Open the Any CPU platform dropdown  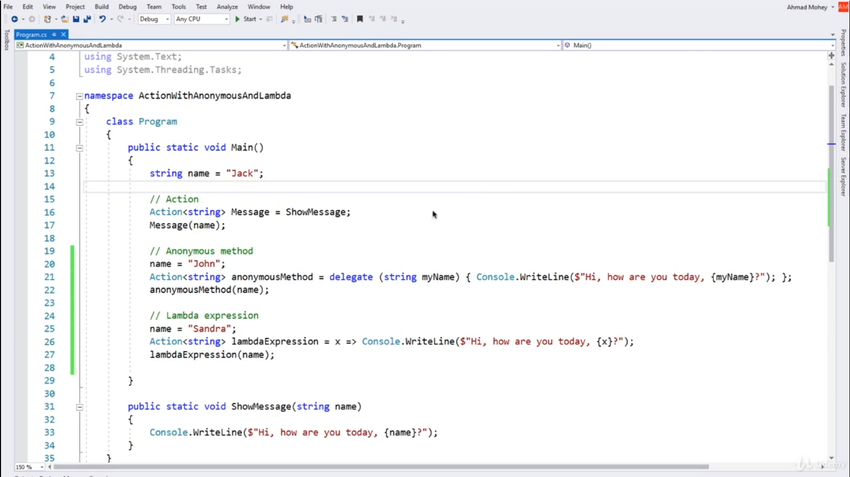click(x=202, y=19)
